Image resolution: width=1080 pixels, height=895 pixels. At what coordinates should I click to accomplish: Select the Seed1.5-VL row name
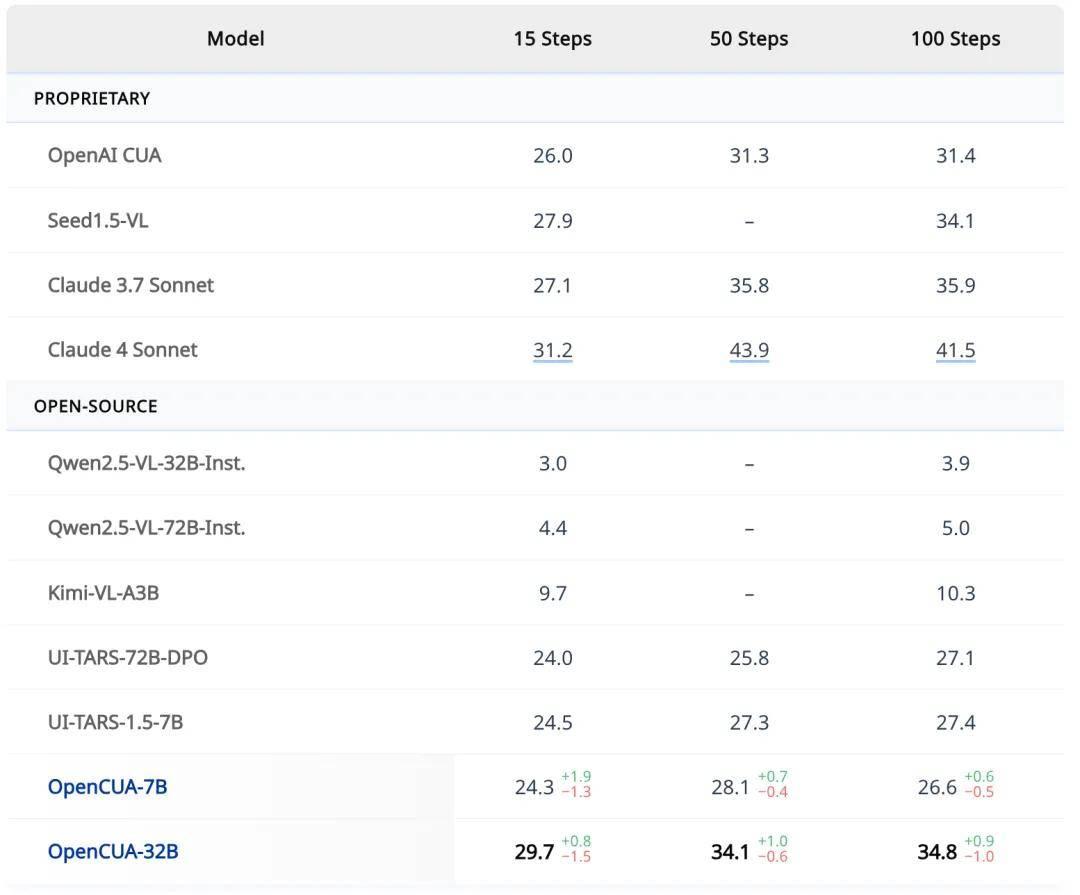(98, 220)
